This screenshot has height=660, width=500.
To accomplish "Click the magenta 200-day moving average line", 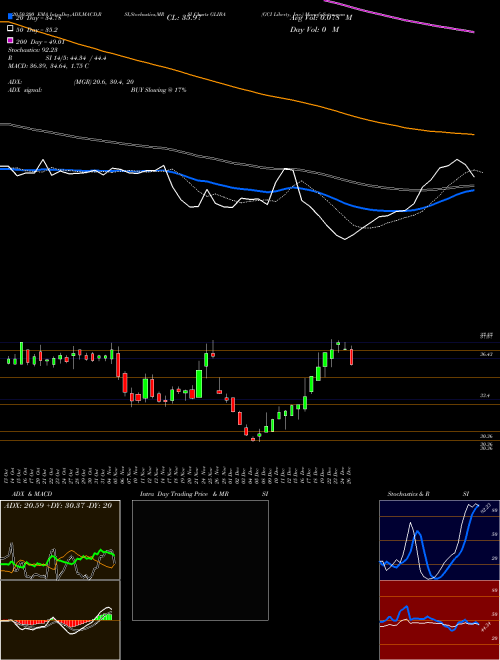I will tap(400, 18).
